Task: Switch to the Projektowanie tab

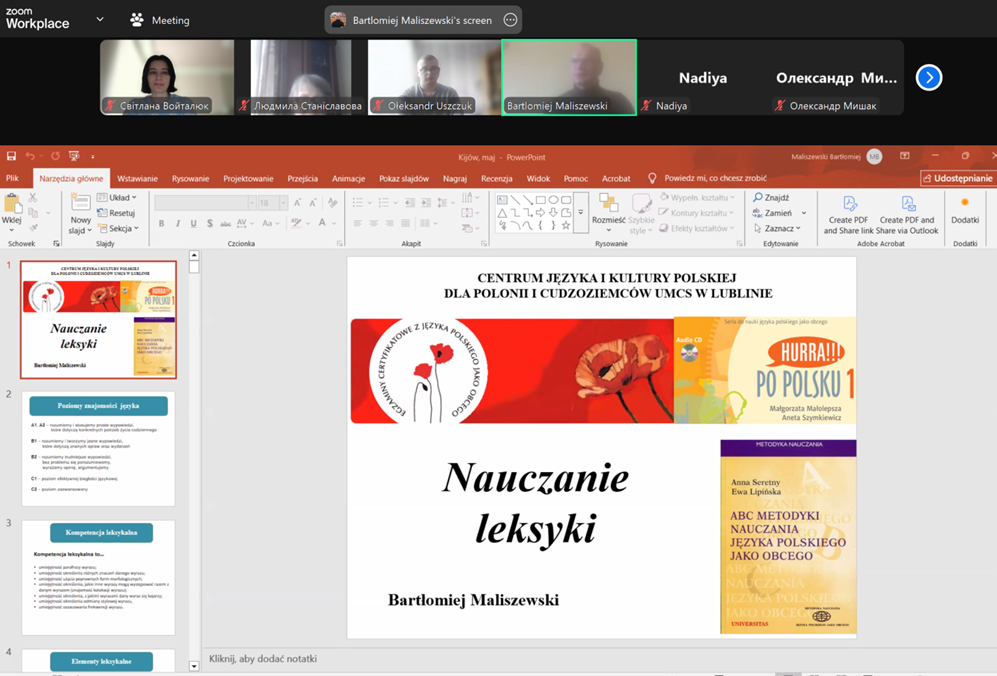Action: pyautogui.click(x=248, y=179)
